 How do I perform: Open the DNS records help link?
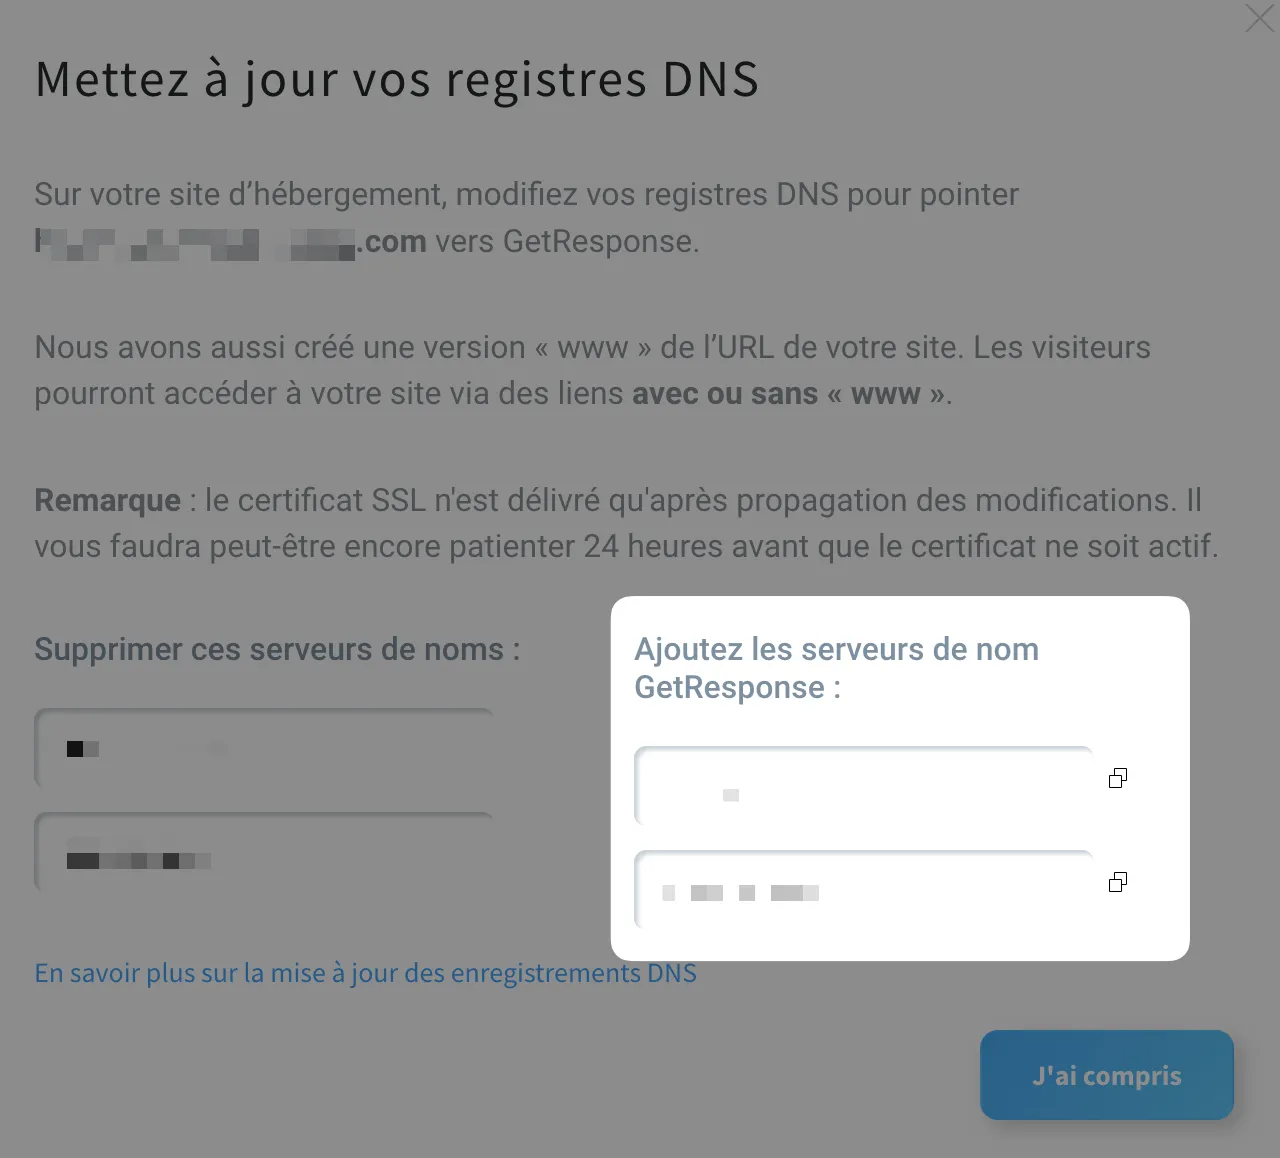pos(365,973)
